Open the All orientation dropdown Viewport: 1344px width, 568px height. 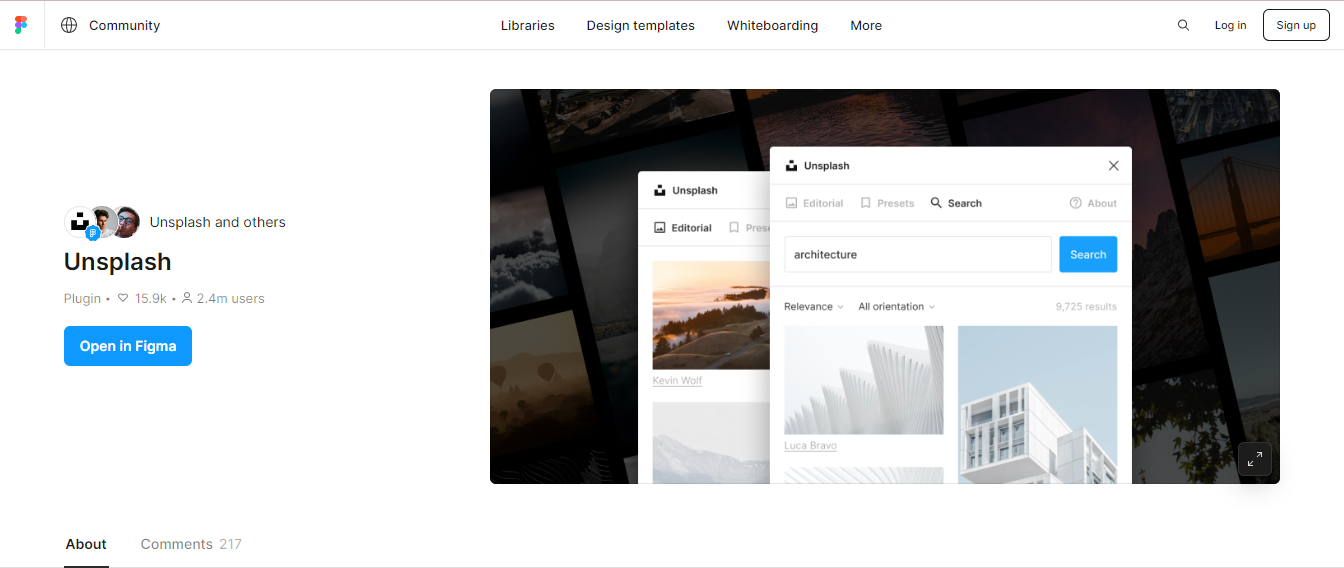[x=897, y=307]
